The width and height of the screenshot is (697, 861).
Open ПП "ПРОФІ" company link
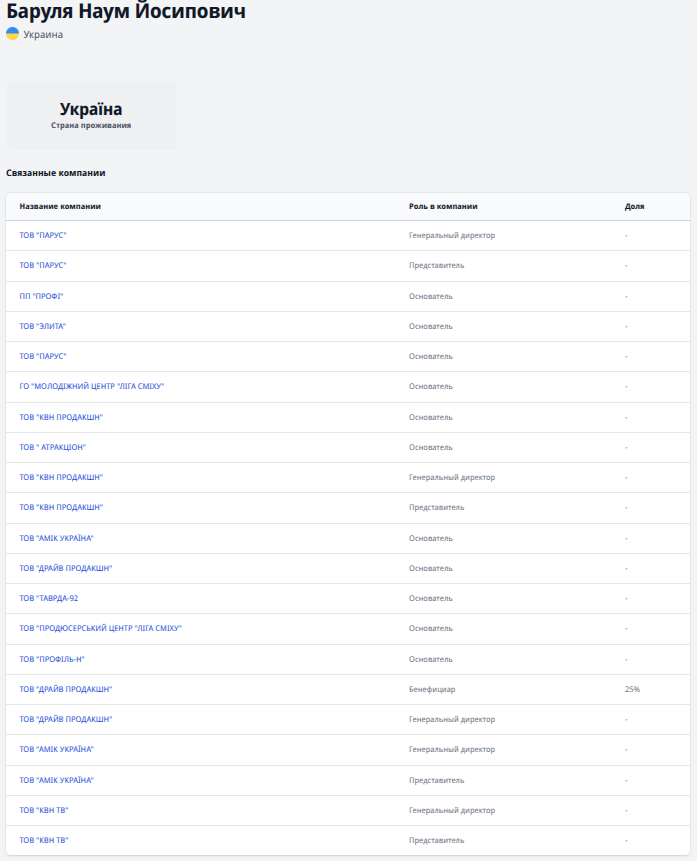click(41, 296)
